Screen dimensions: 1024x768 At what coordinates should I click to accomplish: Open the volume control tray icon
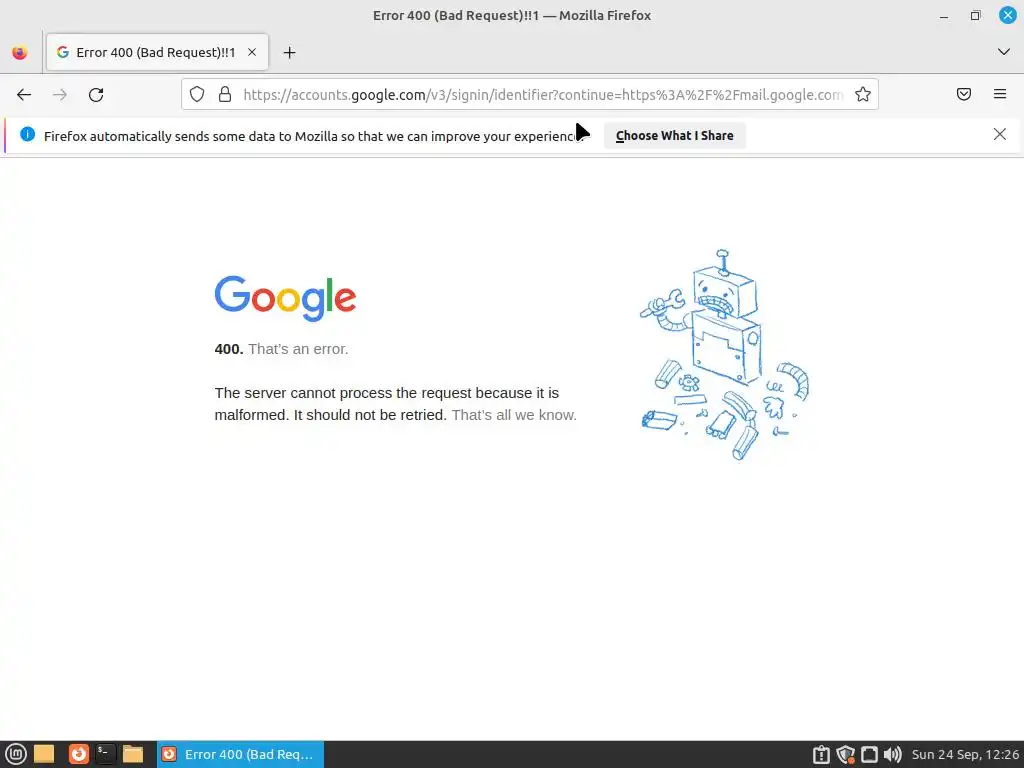[x=892, y=754]
